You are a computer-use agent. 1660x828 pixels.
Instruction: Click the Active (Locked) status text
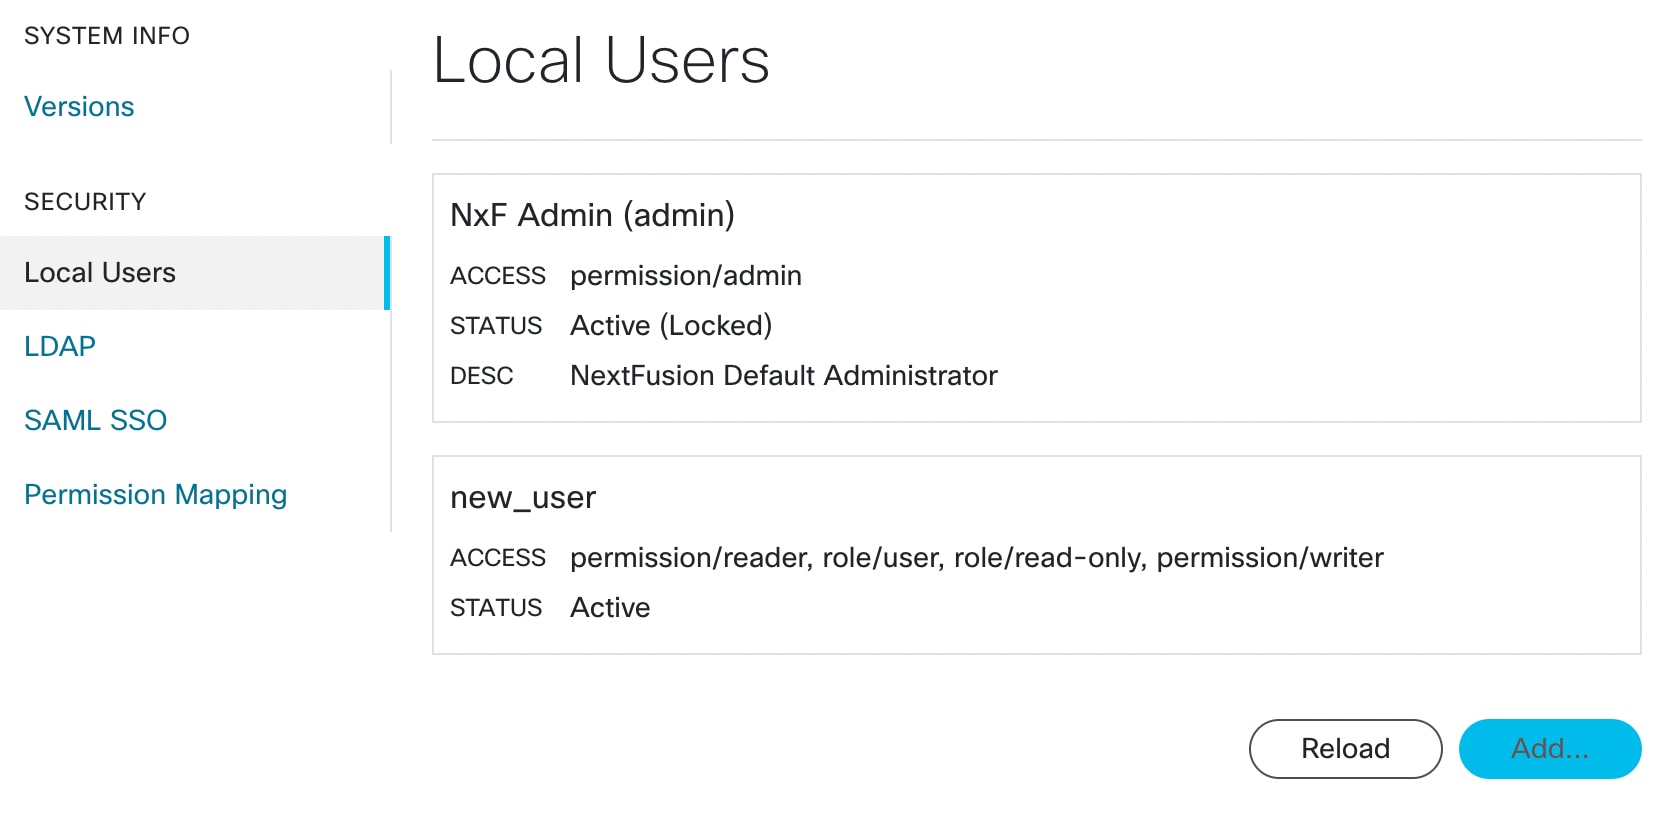point(671,326)
